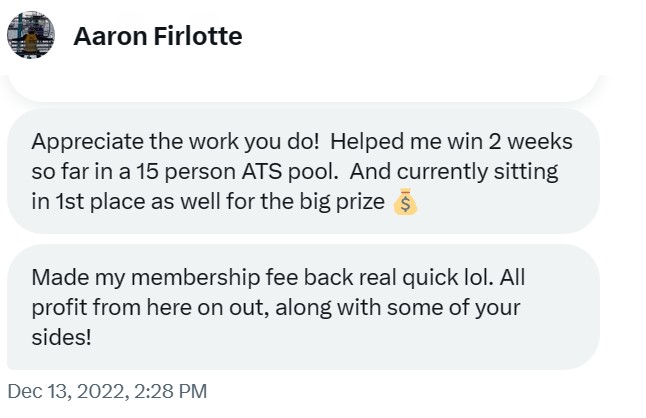Click the word "sides!" in last message
The width and height of the screenshot is (646, 418).
point(61,337)
